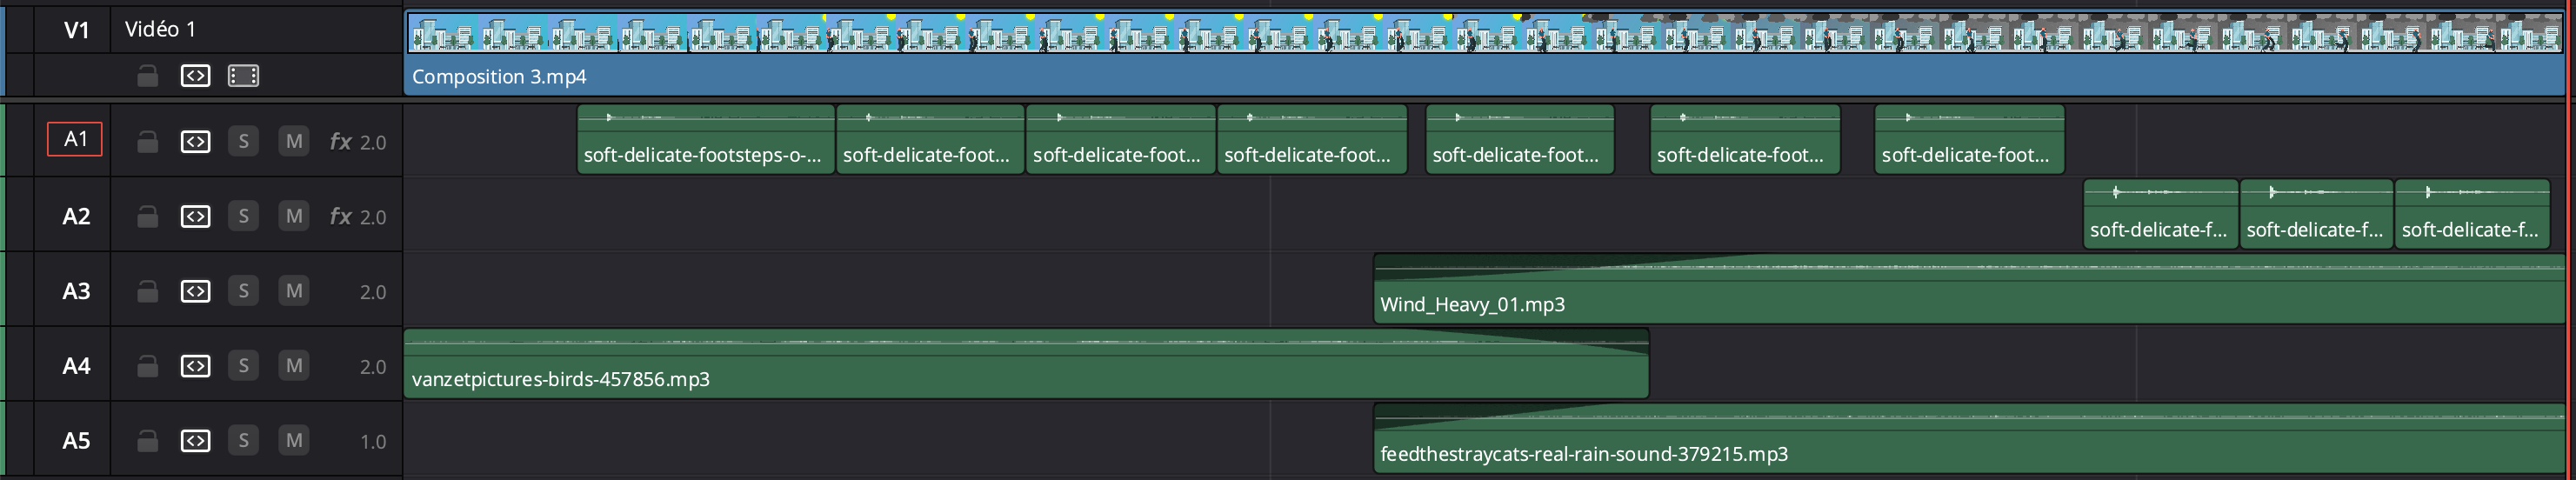
Task: Mute audio track A2
Action: tap(293, 216)
